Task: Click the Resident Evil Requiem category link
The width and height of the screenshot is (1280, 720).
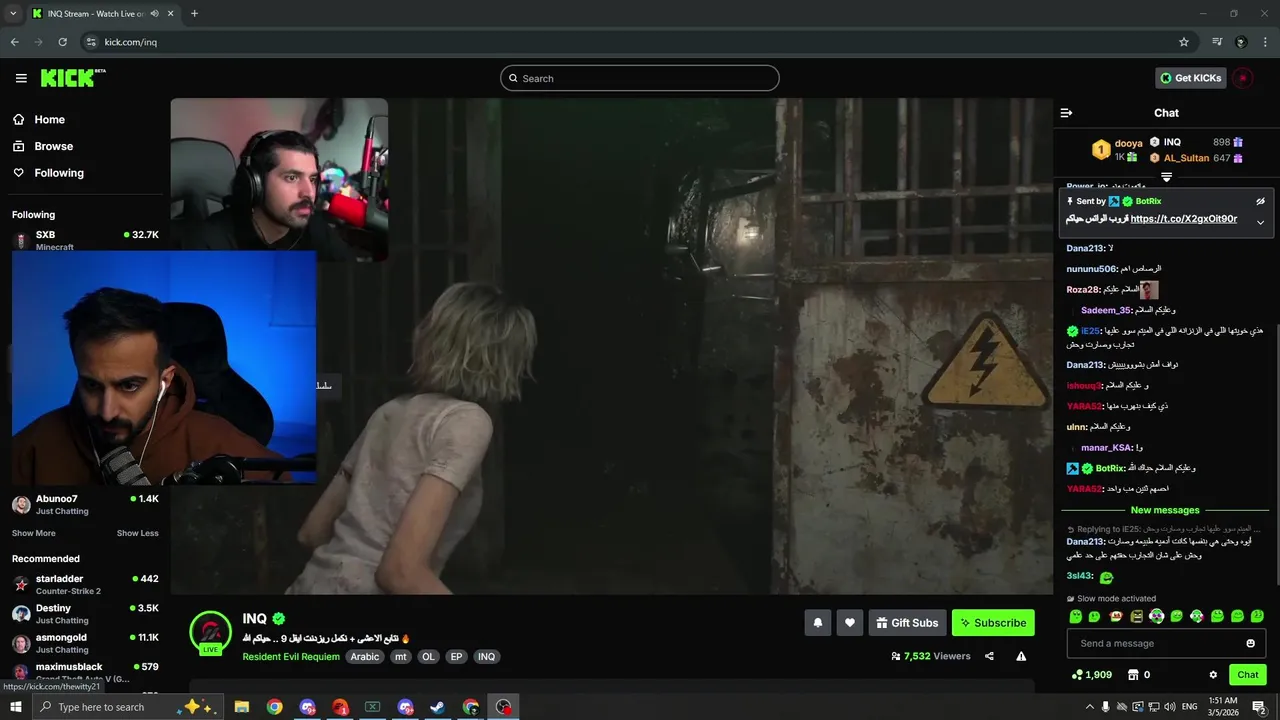Action: [291, 657]
